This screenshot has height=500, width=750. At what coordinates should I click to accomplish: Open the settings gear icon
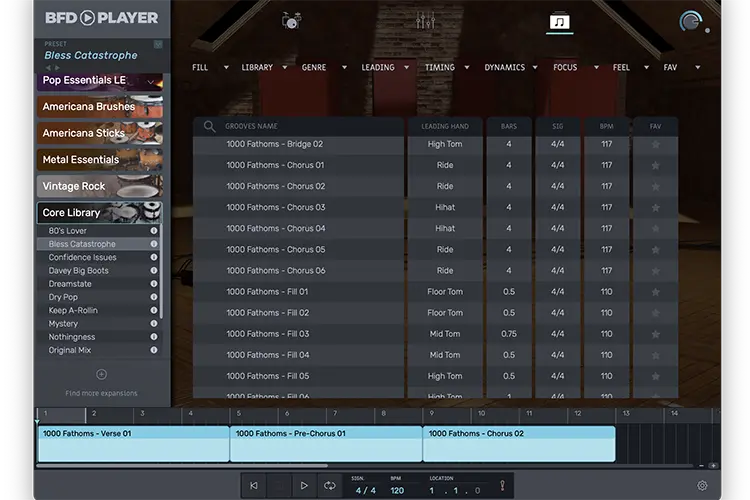[702, 486]
